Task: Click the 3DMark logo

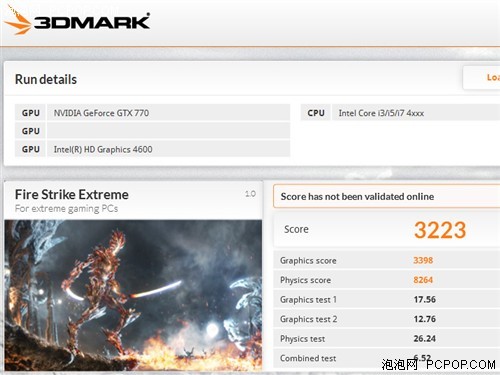Action: (x=77, y=21)
